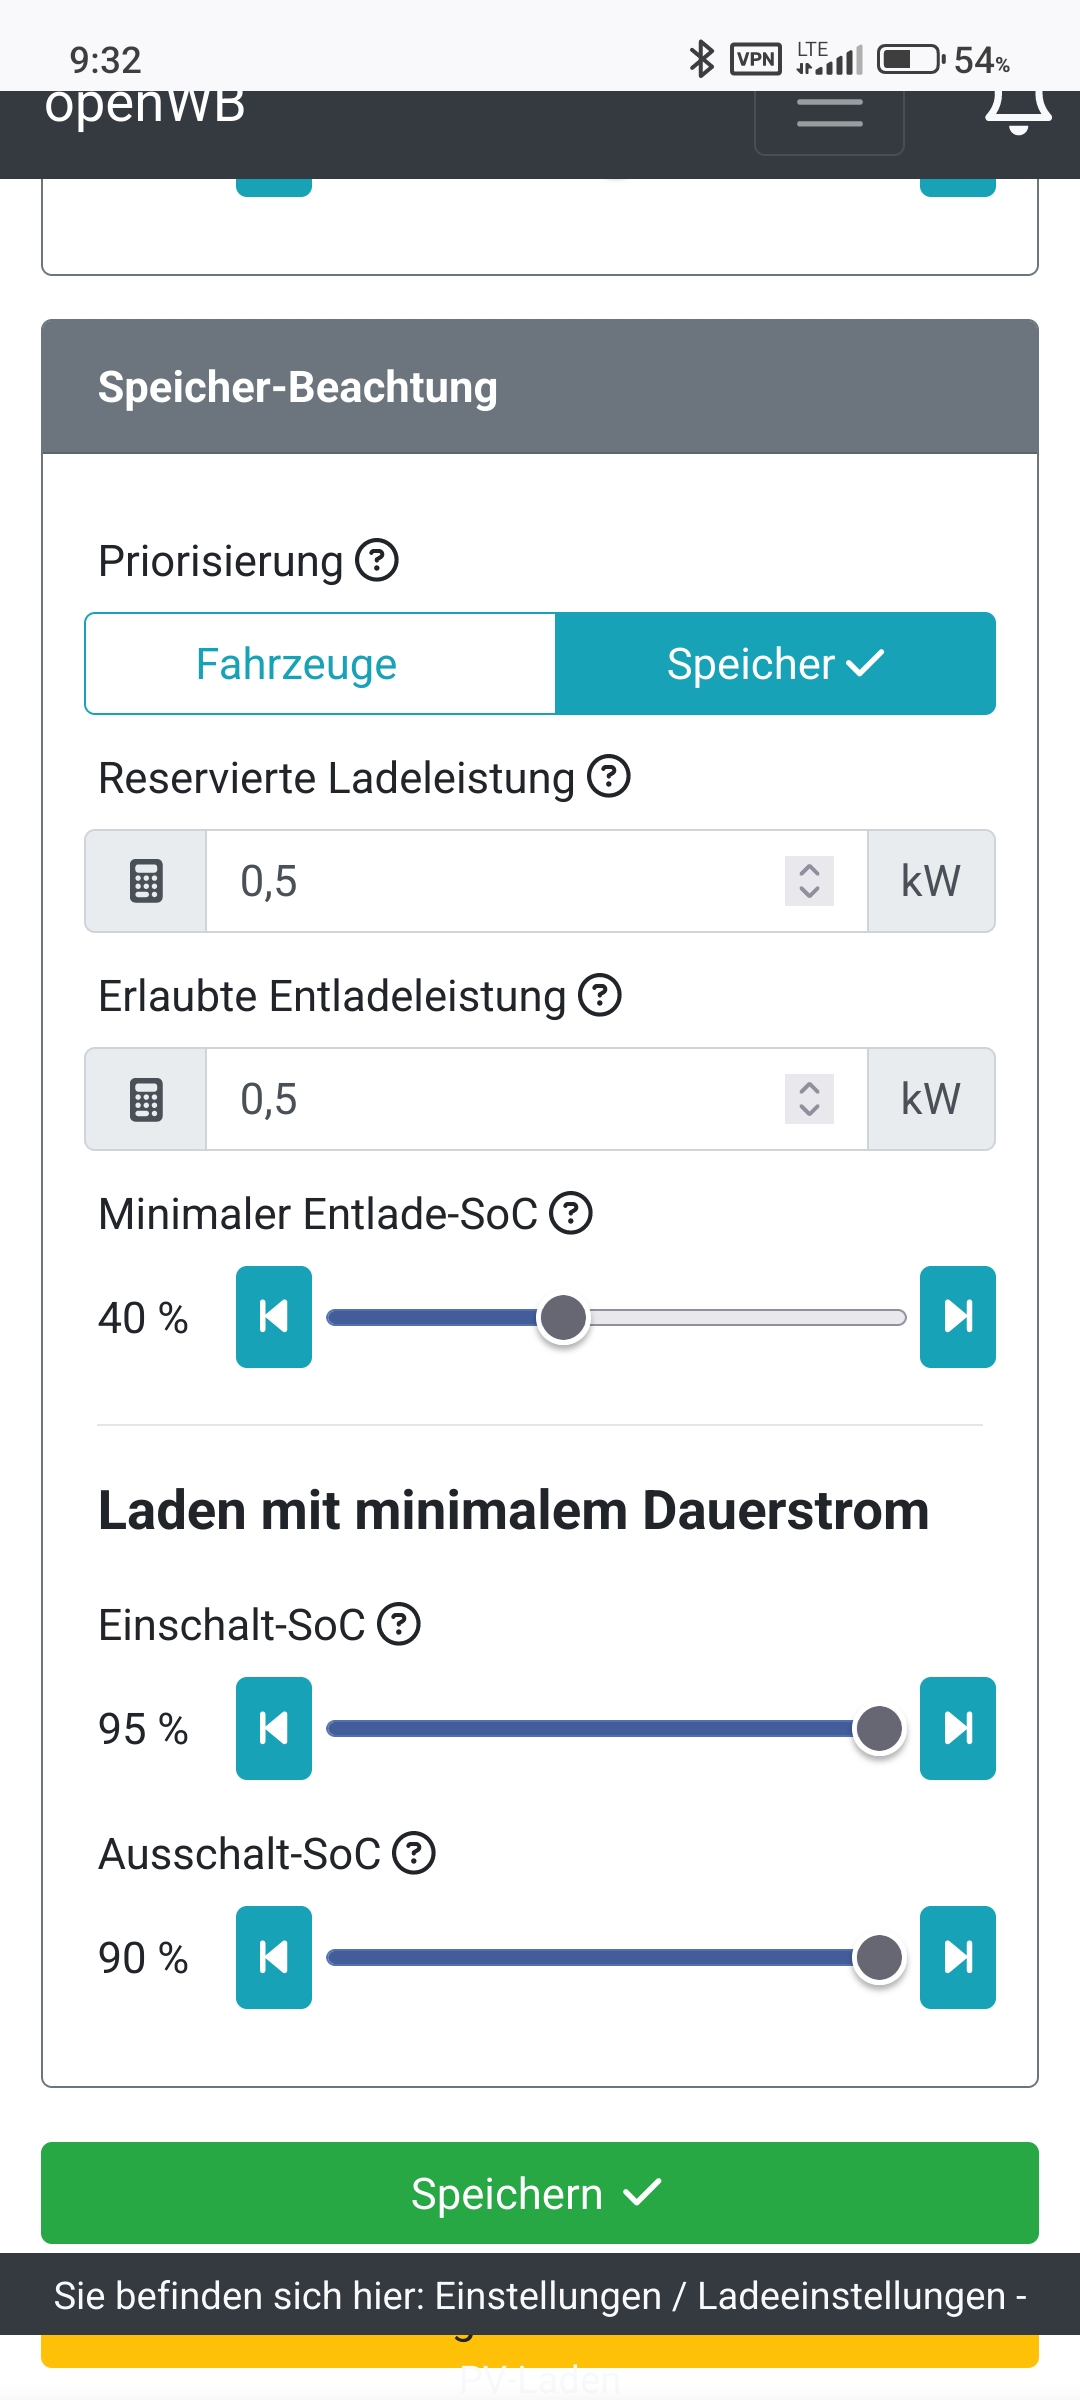The image size is (1080, 2400).
Task: Decrease Ausschalt-SoC with step-back button
Action: (274, 1957)
